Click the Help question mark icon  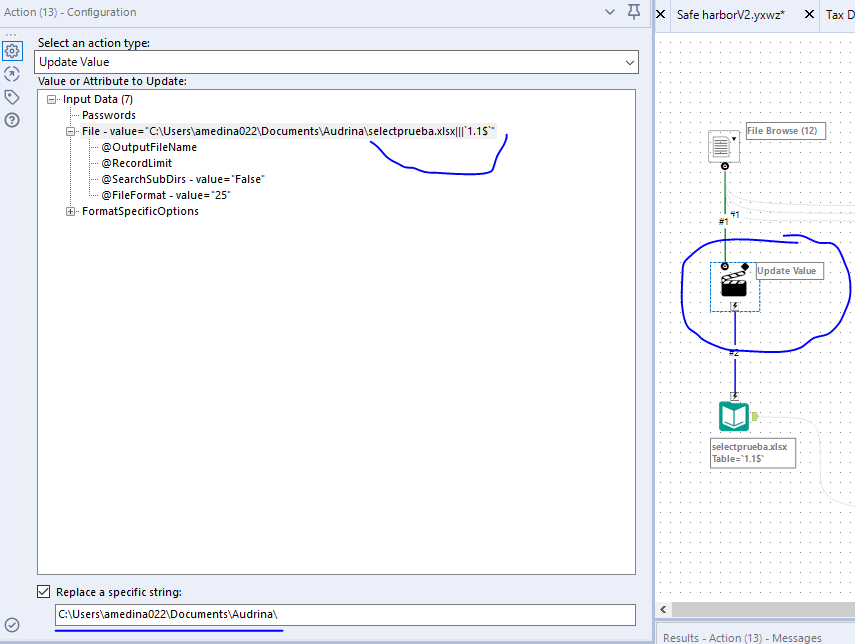13,119
